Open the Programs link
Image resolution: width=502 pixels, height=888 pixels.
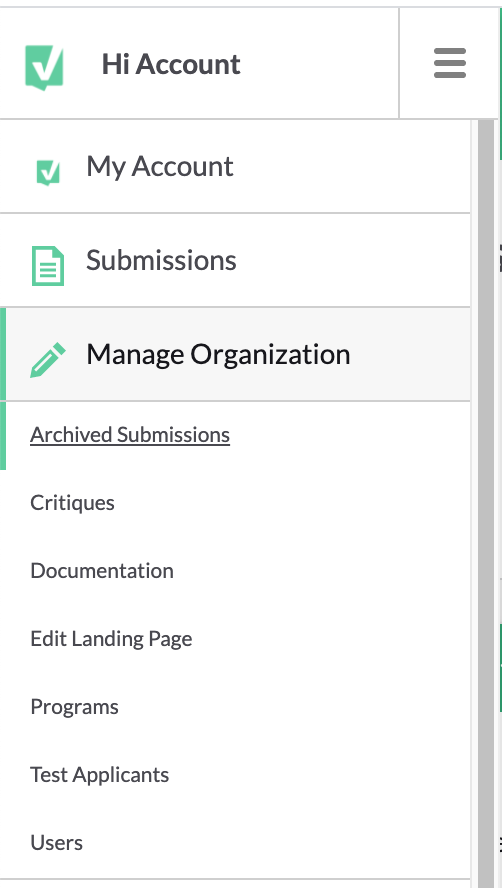click(74, 707)
